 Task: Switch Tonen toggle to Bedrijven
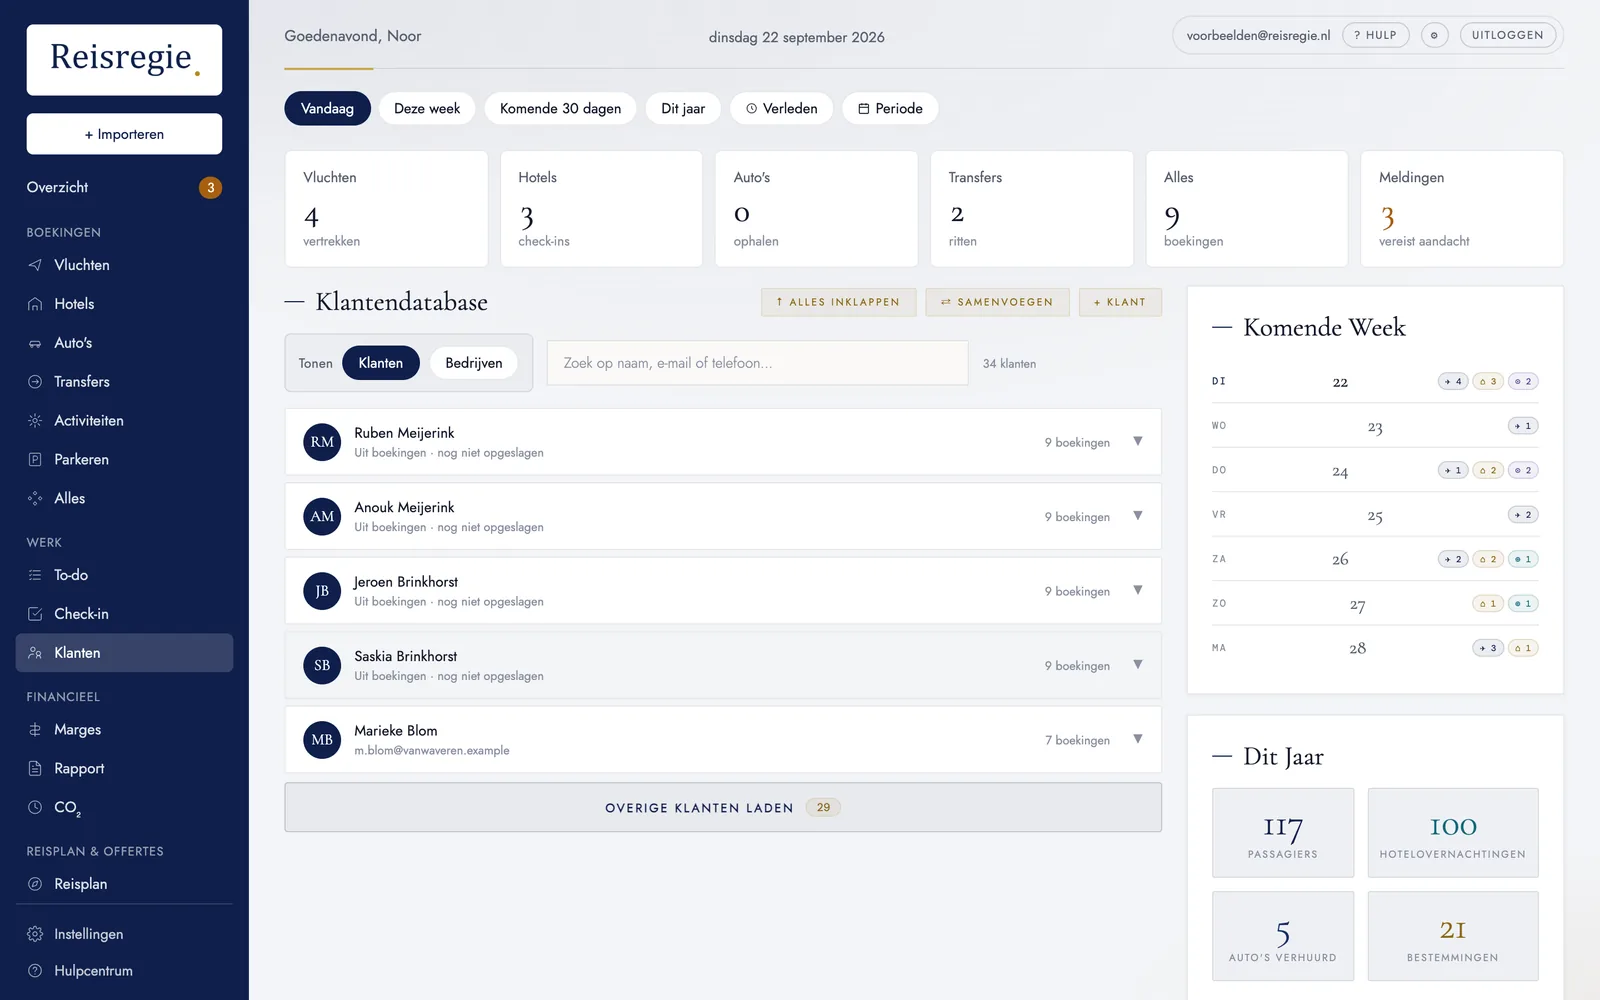coord(474,363)
